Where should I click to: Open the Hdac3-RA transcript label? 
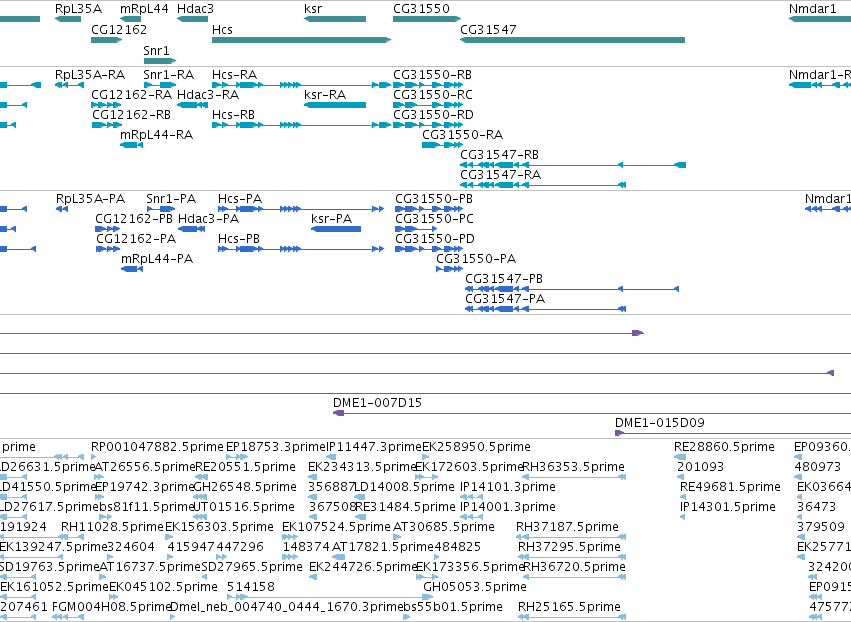(x=208, y=94)
